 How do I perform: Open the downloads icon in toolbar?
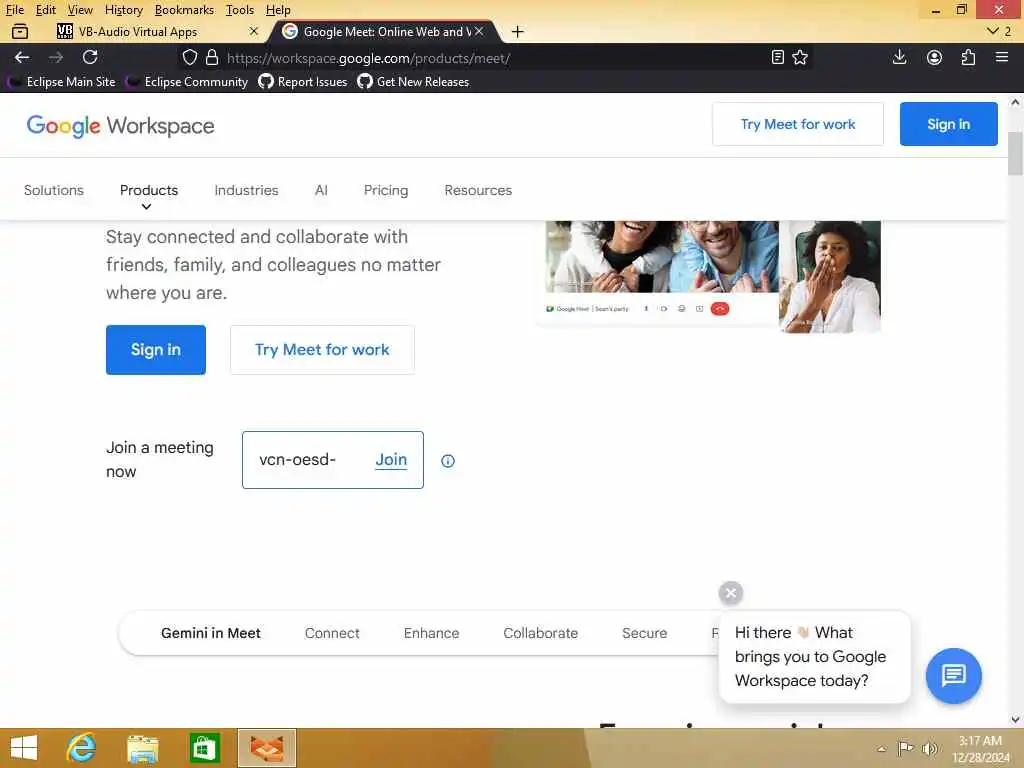point(899,57)
